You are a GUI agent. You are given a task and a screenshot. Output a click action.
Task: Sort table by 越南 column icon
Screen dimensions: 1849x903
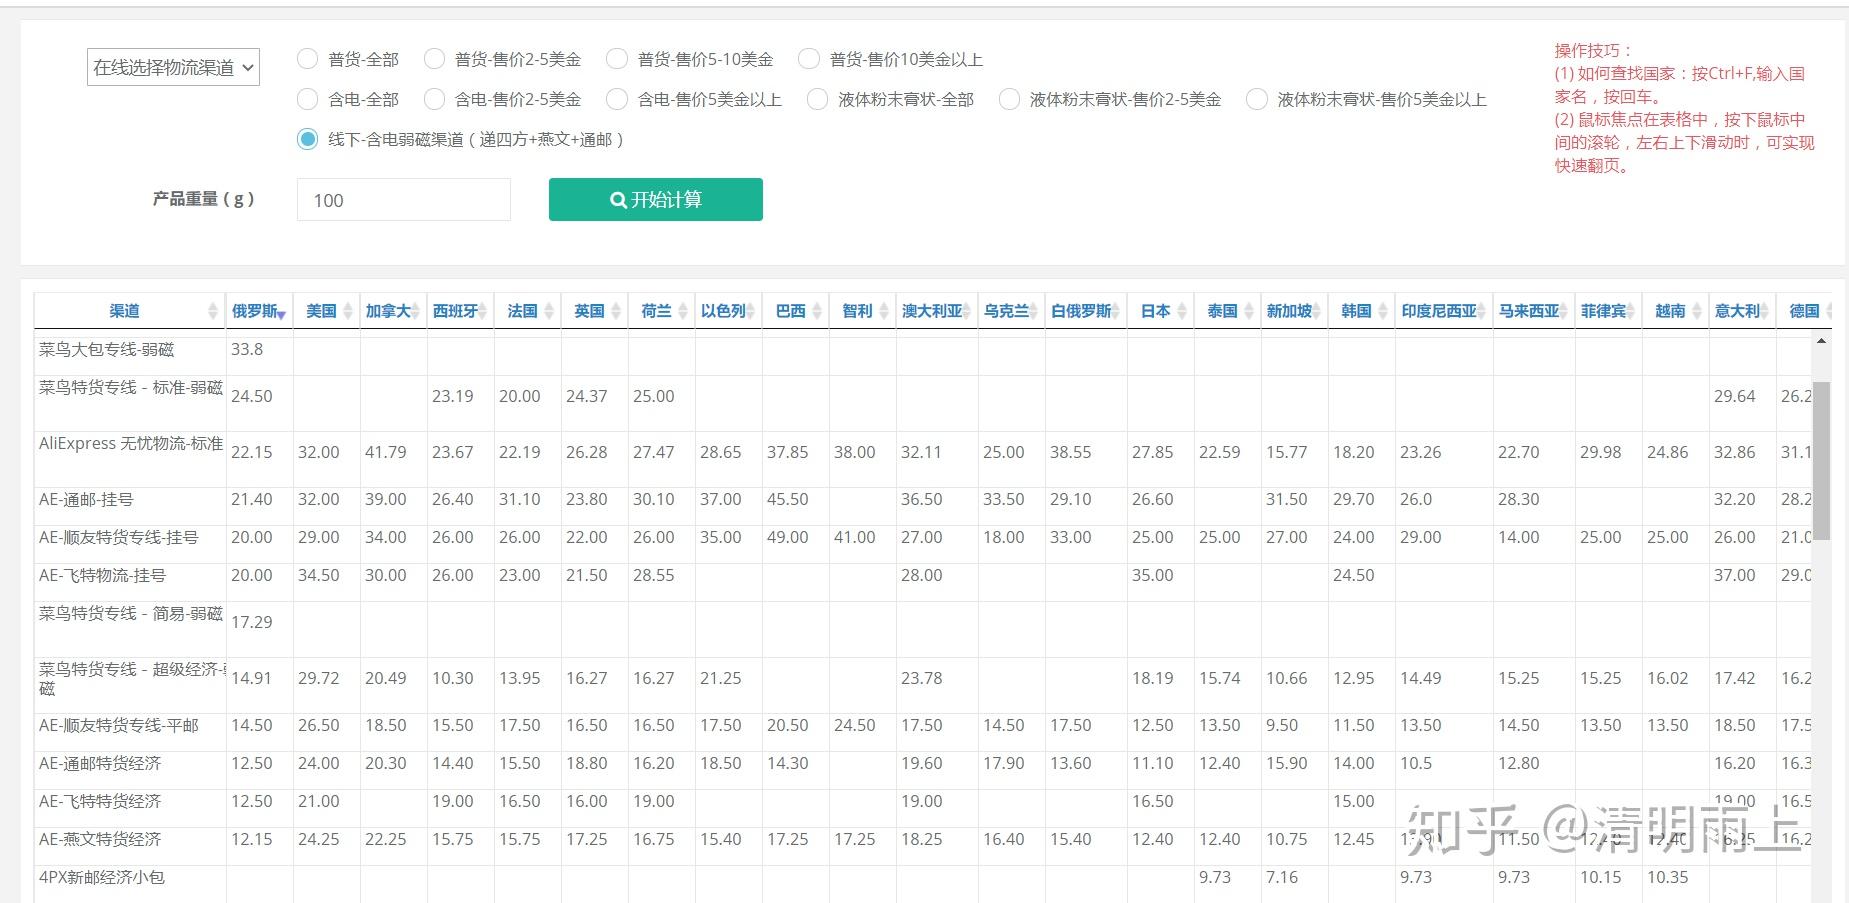coord(1698,311)
